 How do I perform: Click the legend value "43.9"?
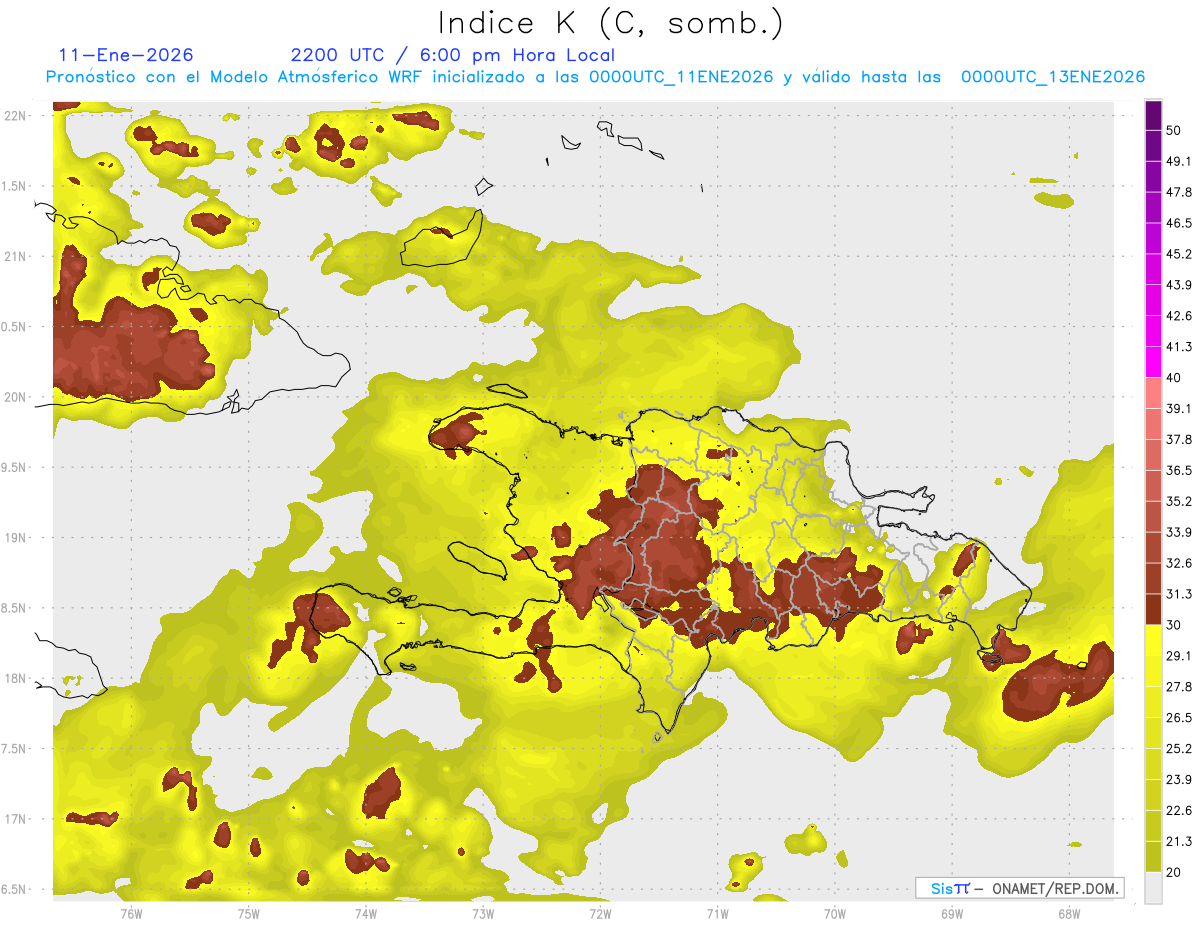pyautogui.click(x=1179, y=285)
